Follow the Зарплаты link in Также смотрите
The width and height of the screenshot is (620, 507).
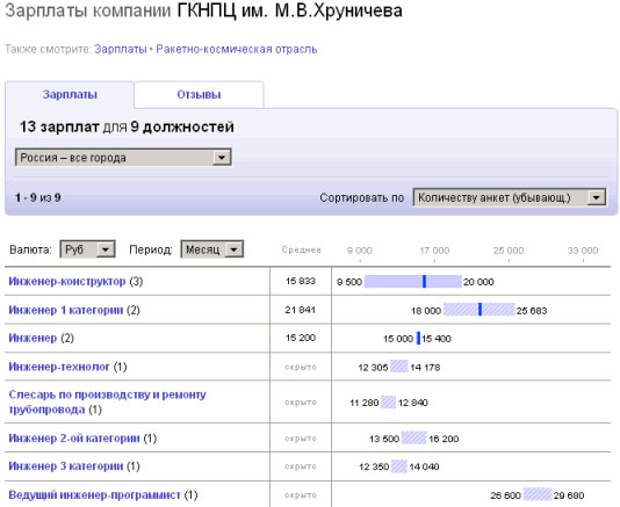click(120, 49)
